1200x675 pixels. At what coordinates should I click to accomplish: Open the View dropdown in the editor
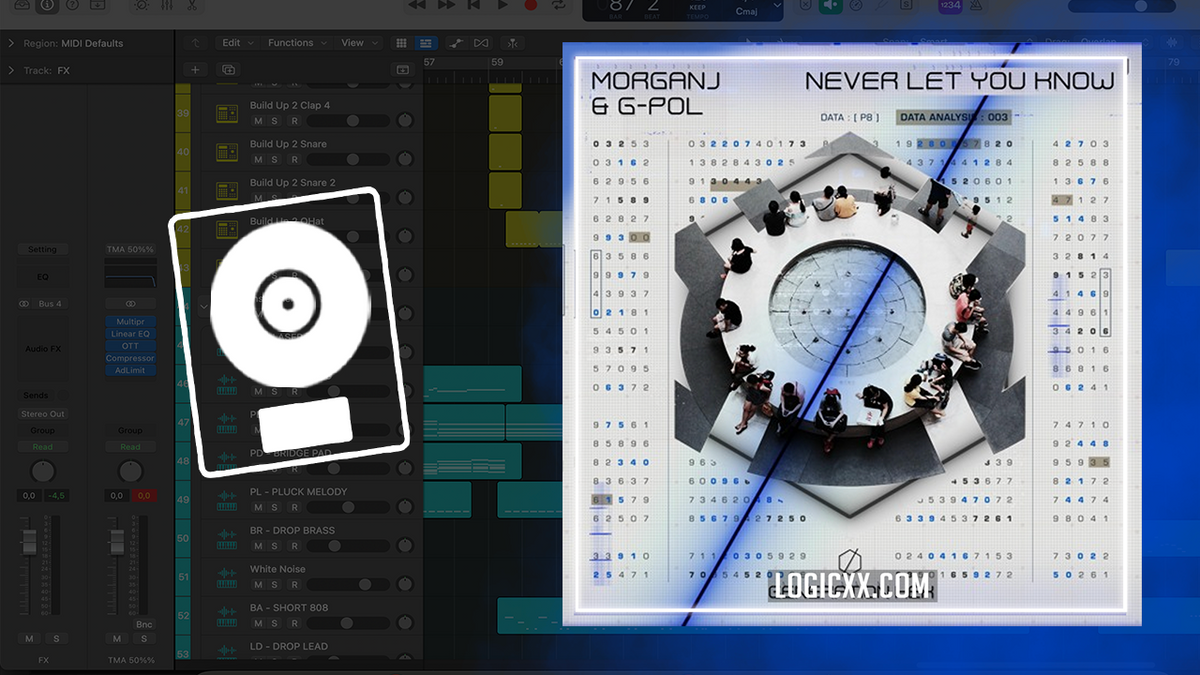(352, 43)
